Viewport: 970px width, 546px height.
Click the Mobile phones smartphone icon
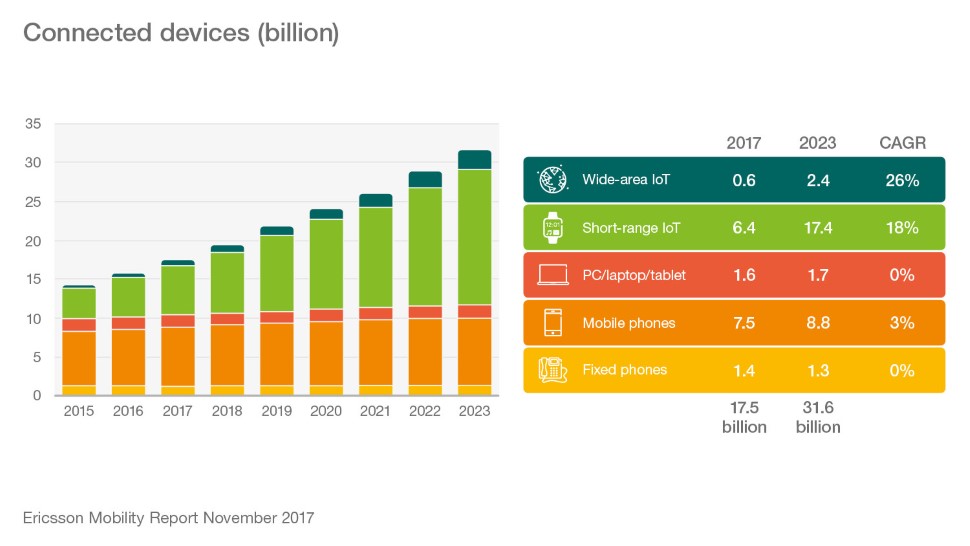point(552,322)
